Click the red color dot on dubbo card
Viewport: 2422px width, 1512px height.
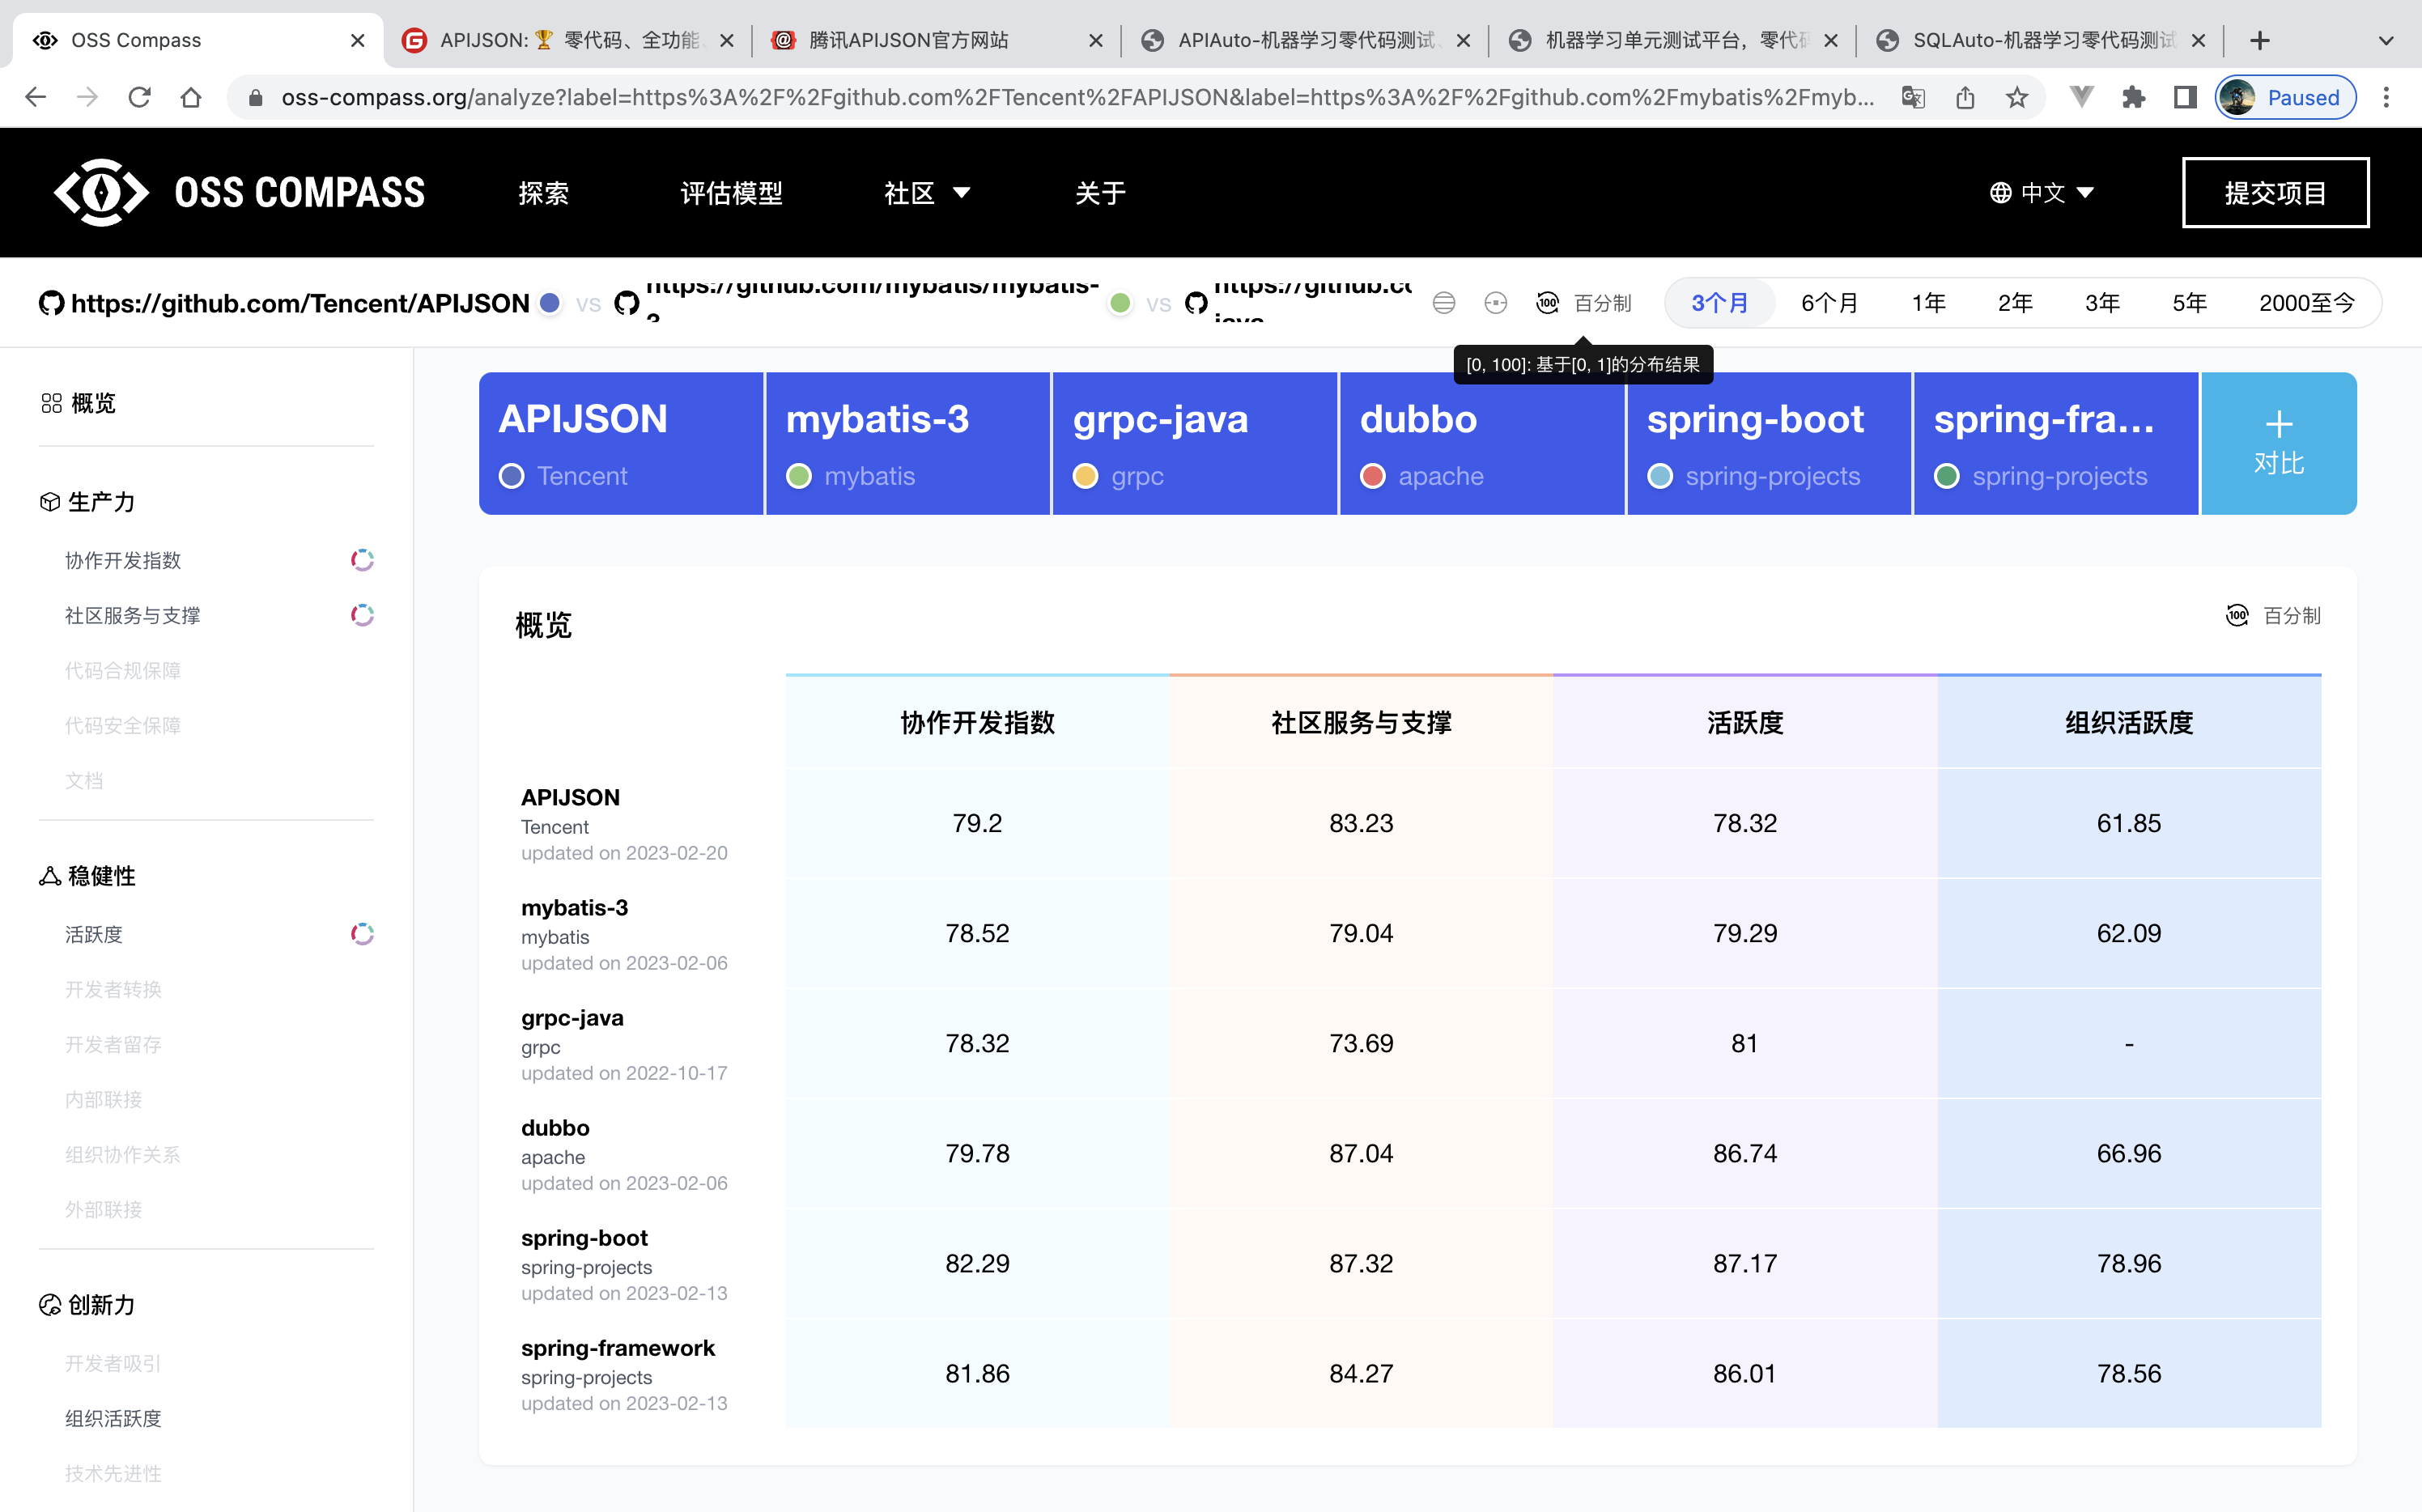pyautogui.click(x=1372, y=476)
